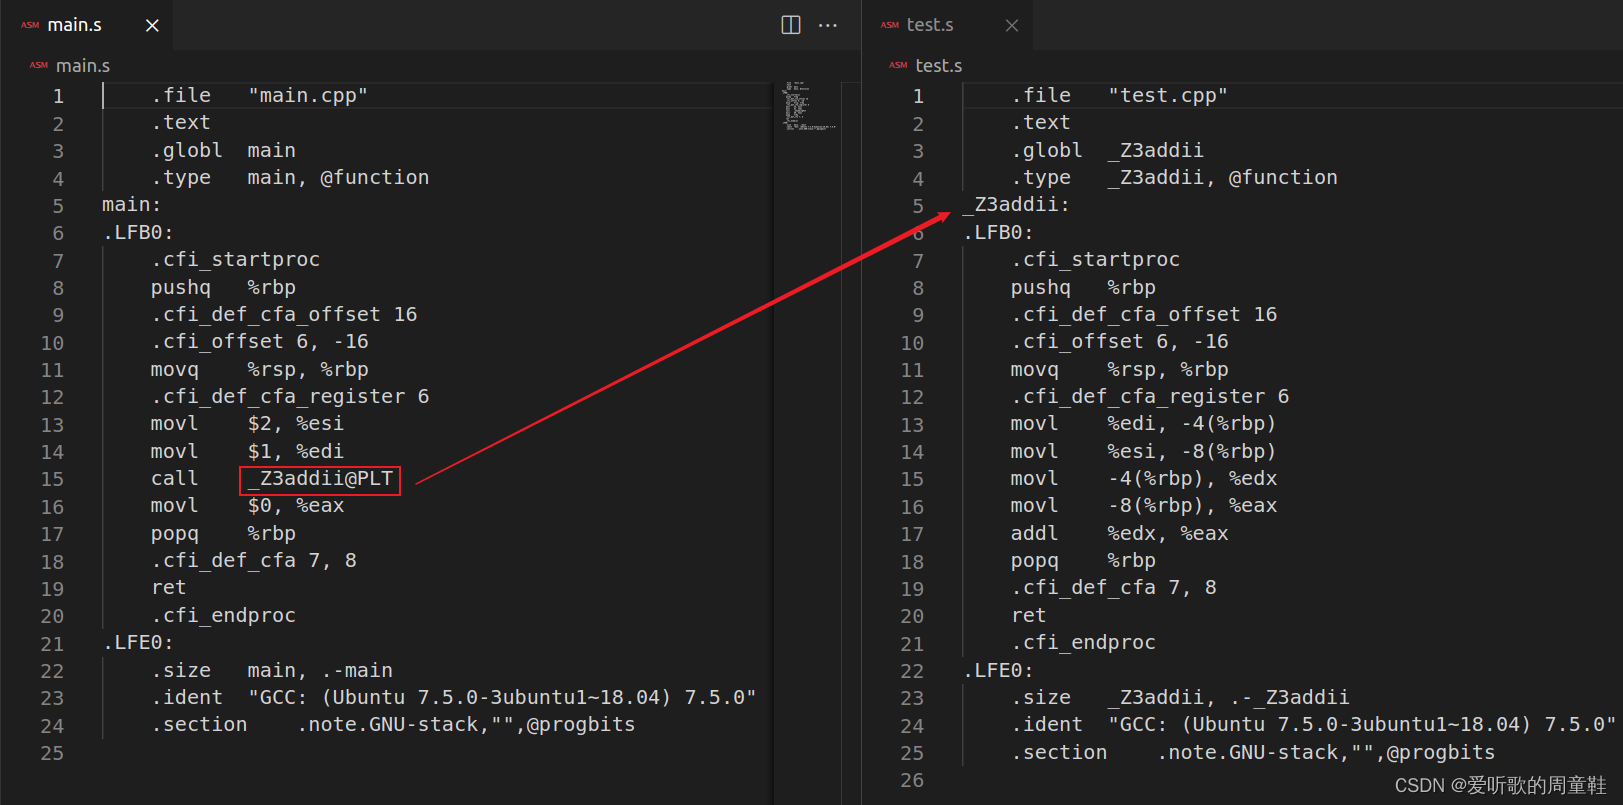Screen dimensions: 1623x805
Task: Click '.type main, @function' line in main.s
Action: click(290, 177)
